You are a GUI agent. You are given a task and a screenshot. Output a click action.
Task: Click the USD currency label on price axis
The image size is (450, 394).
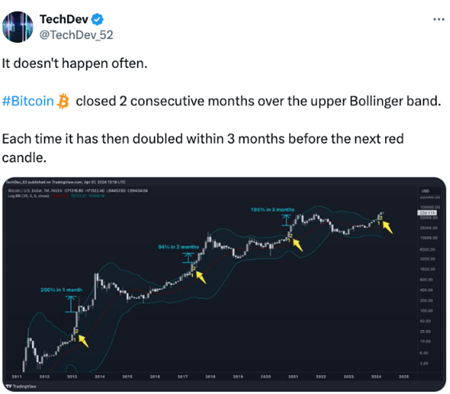tap(425, 191)
